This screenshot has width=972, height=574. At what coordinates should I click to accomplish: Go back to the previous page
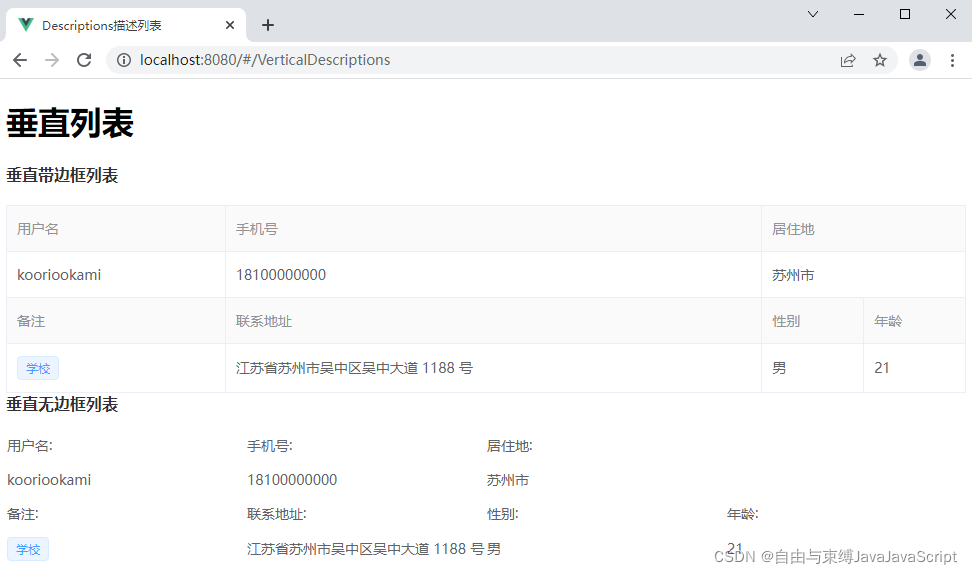pos(20,60)
